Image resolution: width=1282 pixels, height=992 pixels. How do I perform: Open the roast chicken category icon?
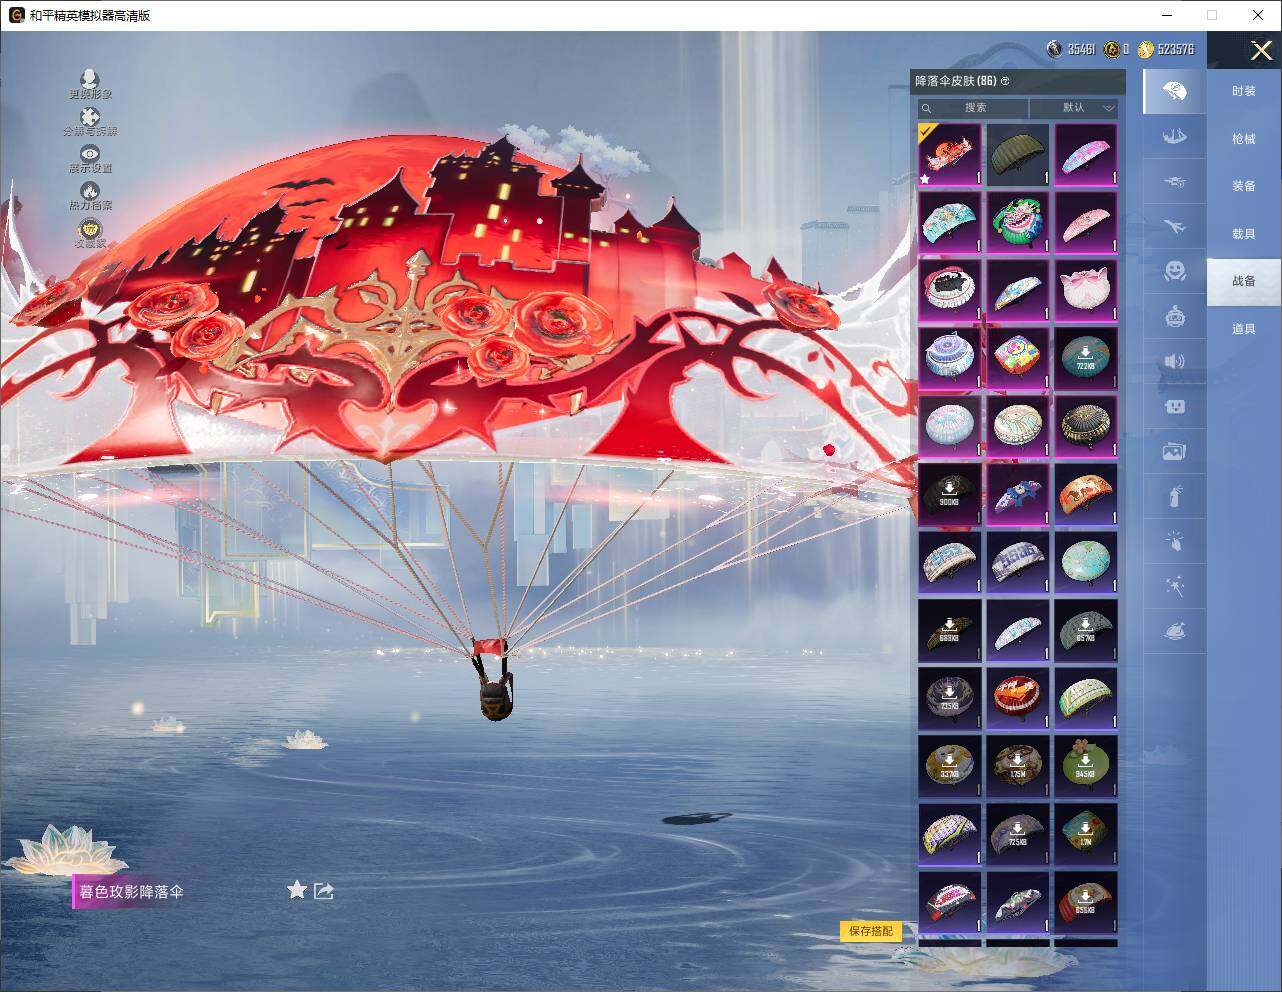coord(1175,631)
